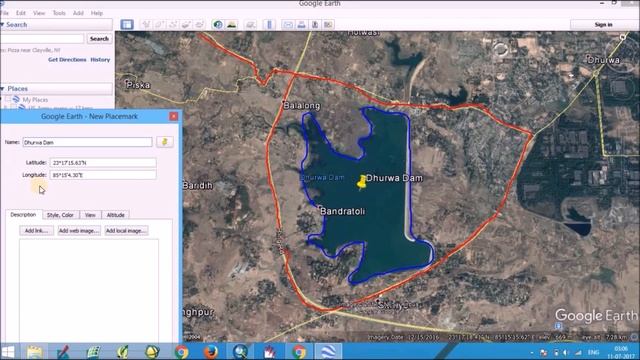Image resolution: width=640 pixels, height=360 pixels.
Task: Click the yellow Dhurwa Dam pushpin on map
Action: pyautogui.click(x=361, y=182)
